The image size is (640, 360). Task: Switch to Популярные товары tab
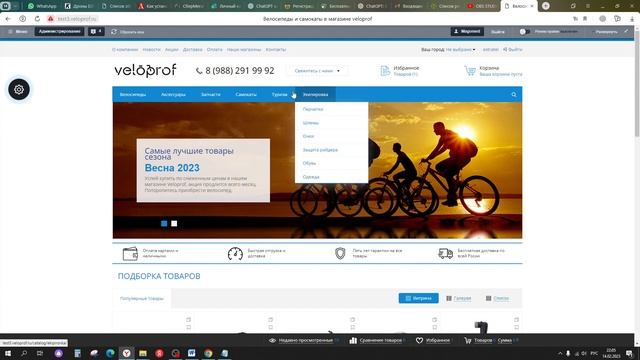point(142,298)
